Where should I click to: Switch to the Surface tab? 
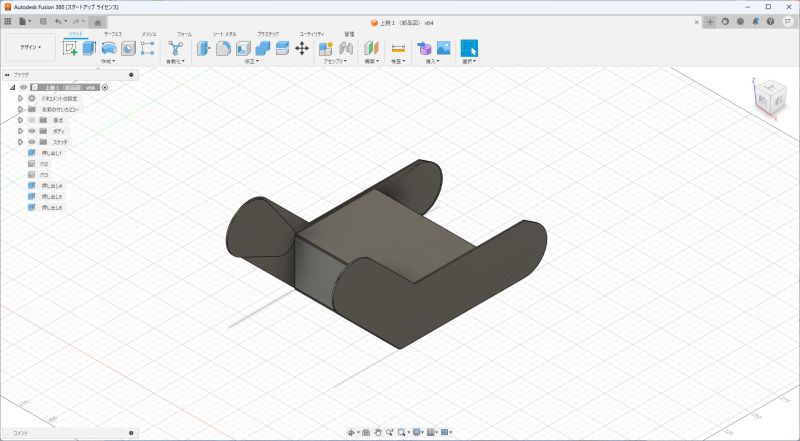coord(113,34)
